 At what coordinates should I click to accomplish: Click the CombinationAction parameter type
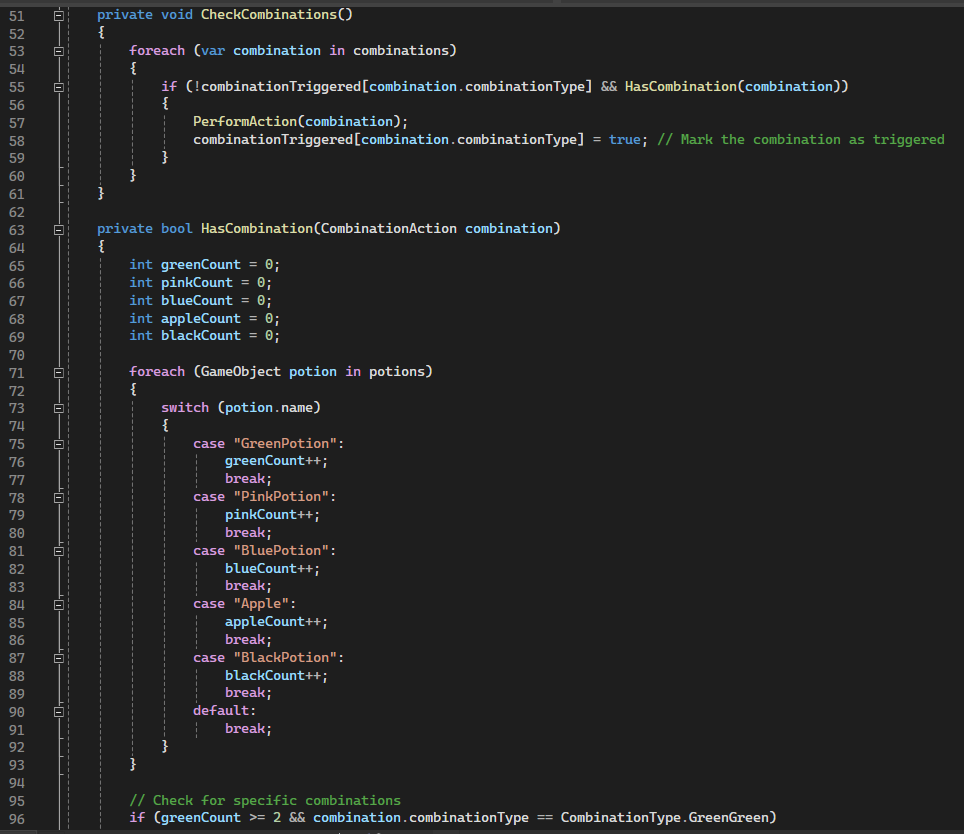(x=389, y=229)
